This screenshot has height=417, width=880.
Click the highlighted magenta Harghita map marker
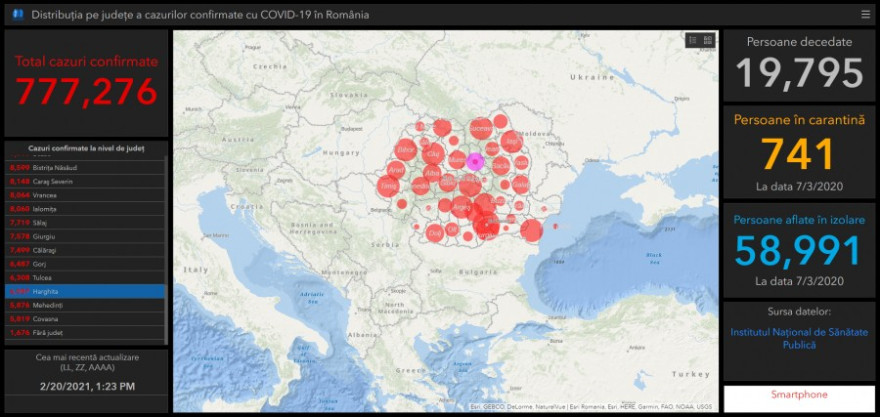pos(475,161)
